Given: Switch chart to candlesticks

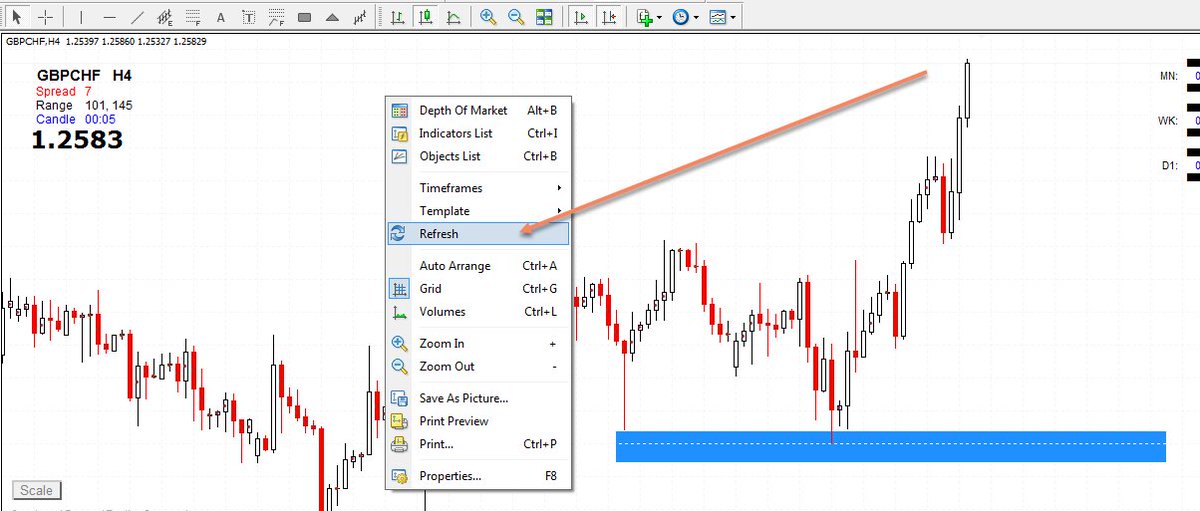Looking at the screenshot, I should [x=426, y=17].
